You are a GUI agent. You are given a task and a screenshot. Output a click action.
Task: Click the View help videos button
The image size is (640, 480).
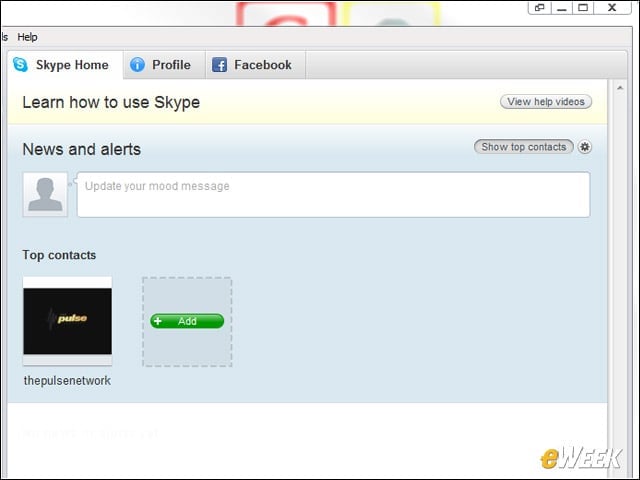[546, 102]
